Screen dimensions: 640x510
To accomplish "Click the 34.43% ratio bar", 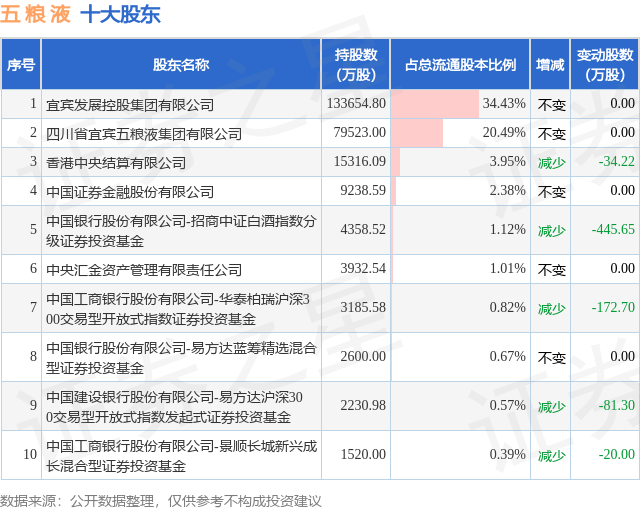I will click(x=435, y=104).
